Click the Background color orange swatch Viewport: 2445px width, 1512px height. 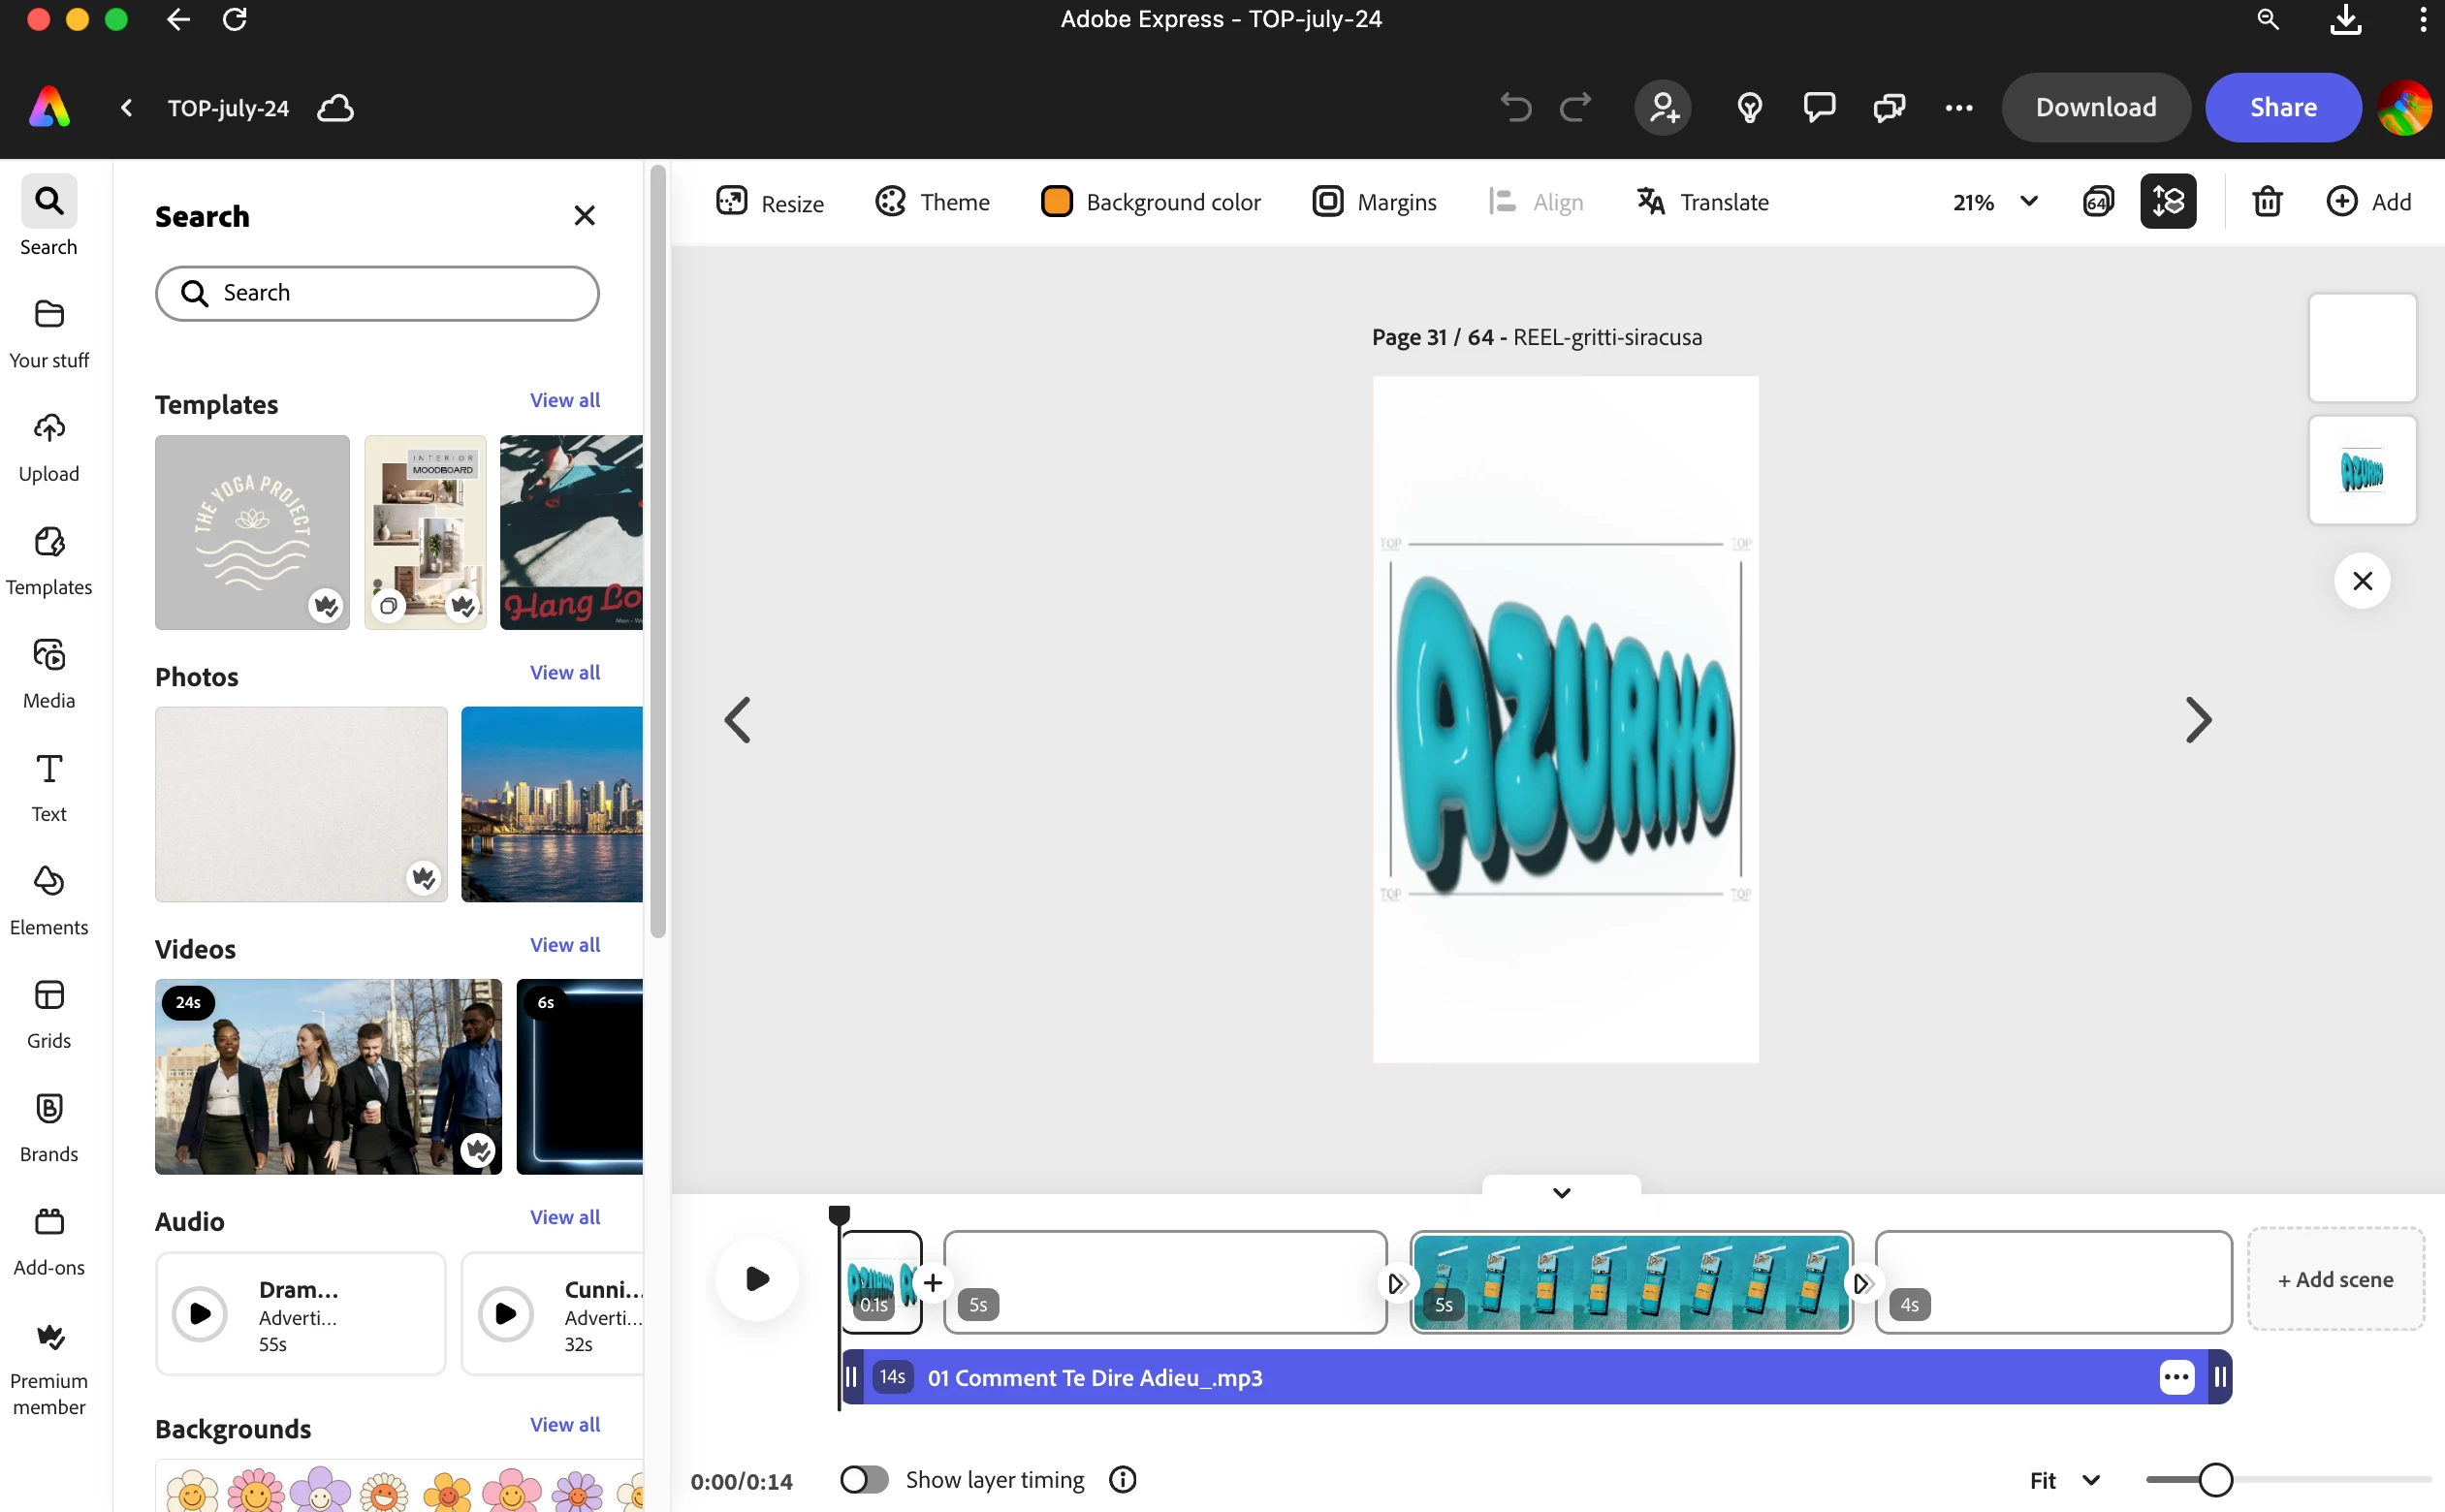[1056, 201]
